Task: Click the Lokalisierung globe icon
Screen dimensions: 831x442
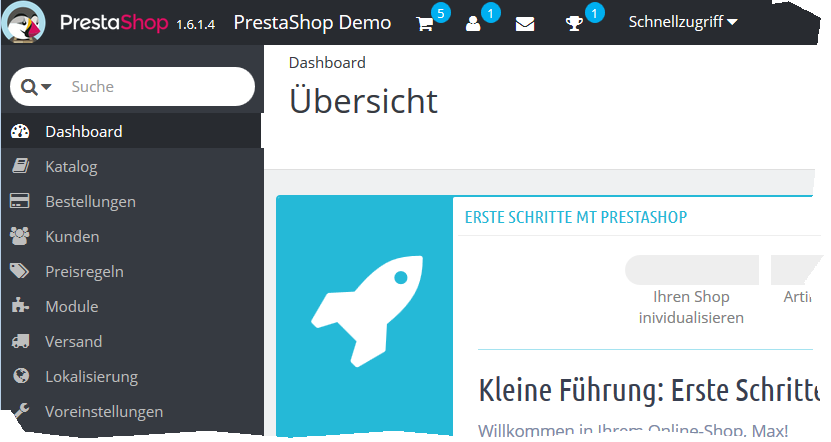Action: click(x=21, y=376)
